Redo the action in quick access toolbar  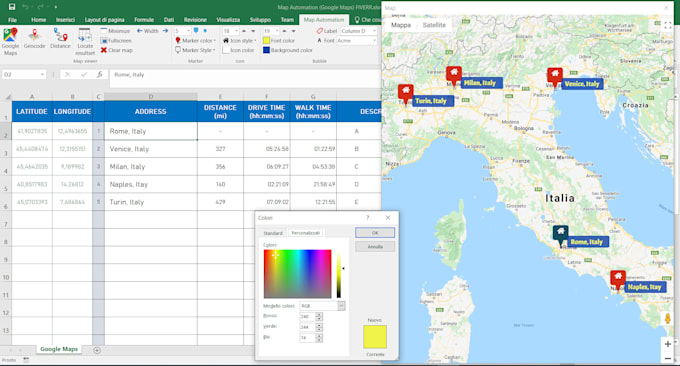click(40, 7)
